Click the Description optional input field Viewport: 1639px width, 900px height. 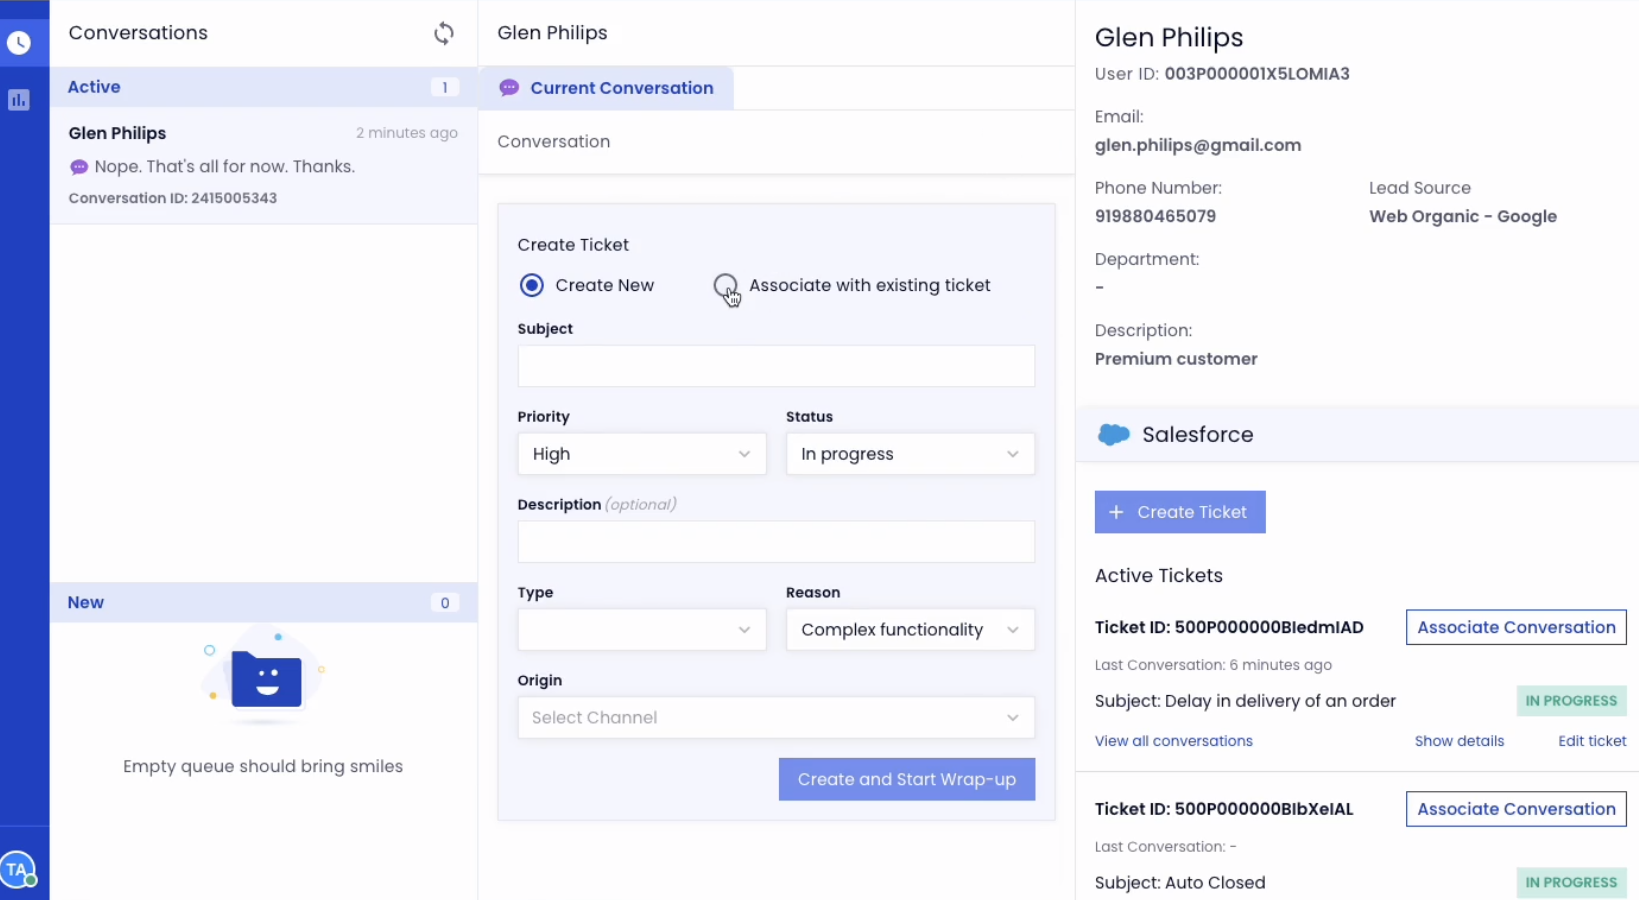click(776, 542)
